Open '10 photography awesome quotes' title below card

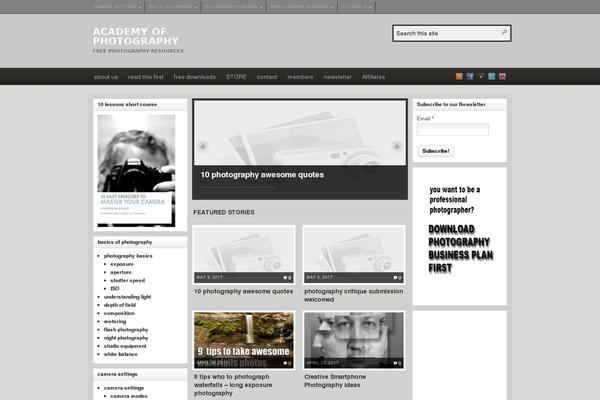click(243, 291)
